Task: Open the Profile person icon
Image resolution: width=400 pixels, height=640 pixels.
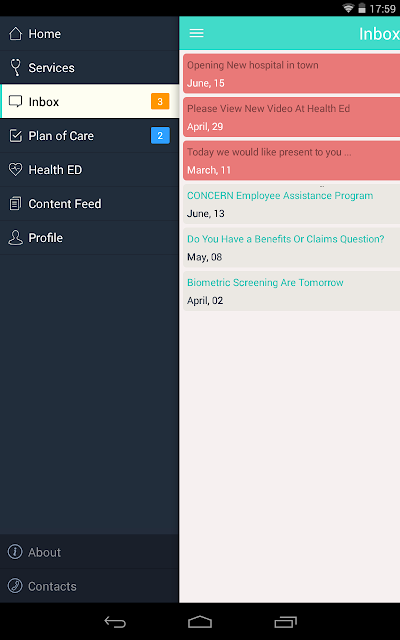Action: (x=16, y=238)
